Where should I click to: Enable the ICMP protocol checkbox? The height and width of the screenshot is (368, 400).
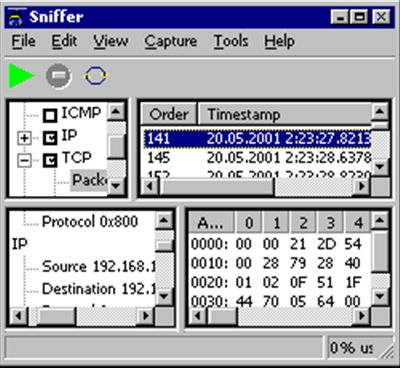pyautogui.click(x=50, y=115)
